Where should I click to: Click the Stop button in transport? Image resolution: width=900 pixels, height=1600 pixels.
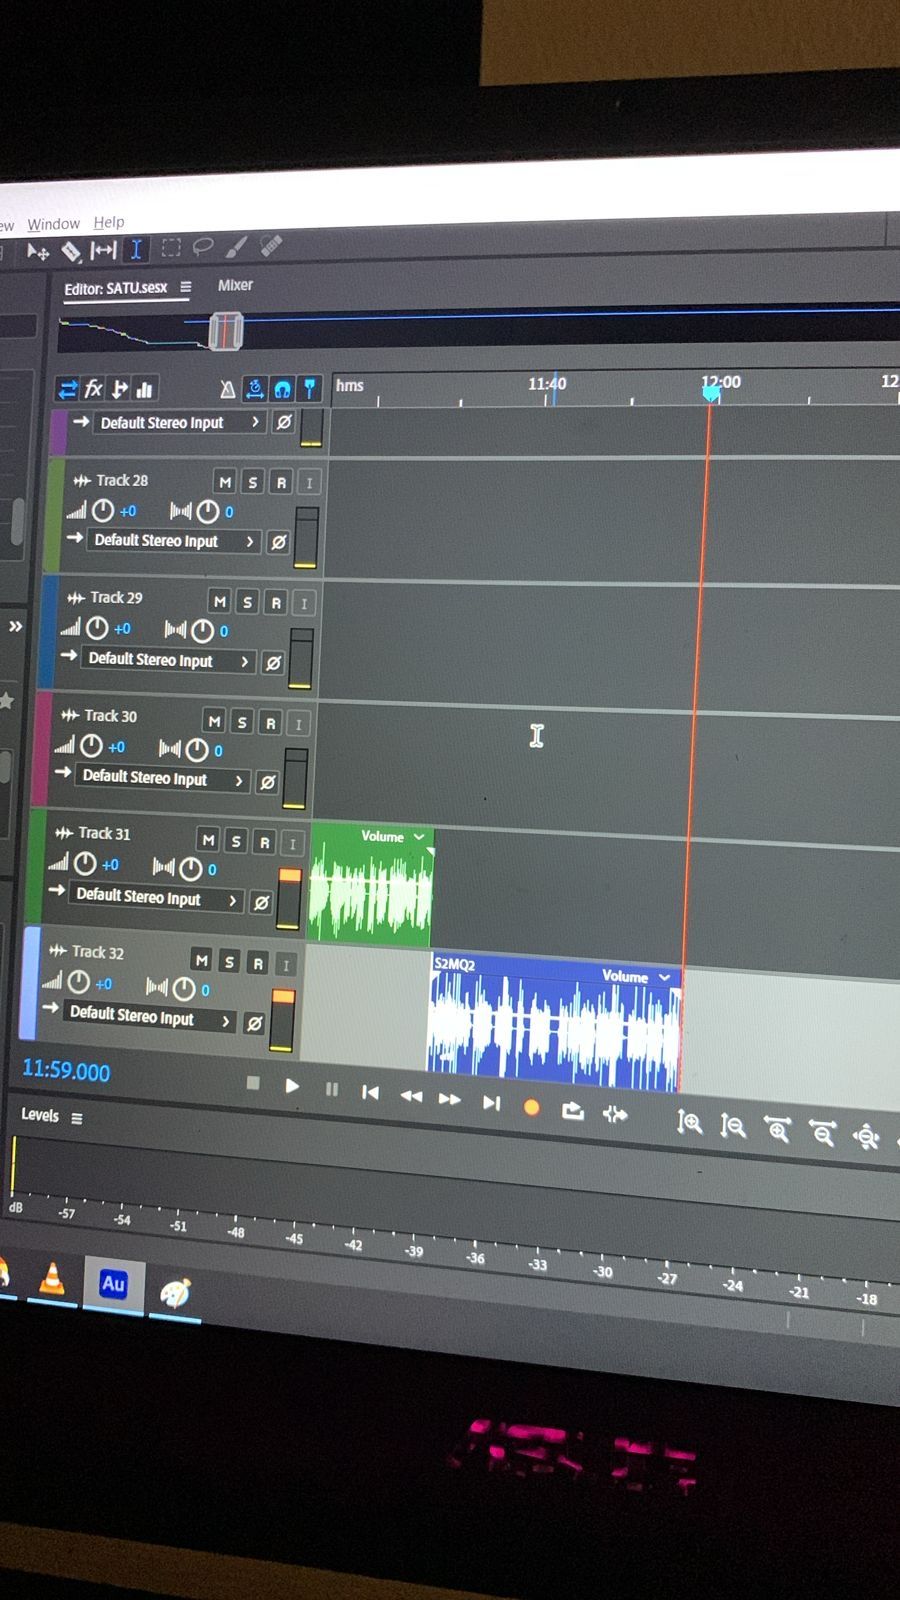coord(253,1083)
